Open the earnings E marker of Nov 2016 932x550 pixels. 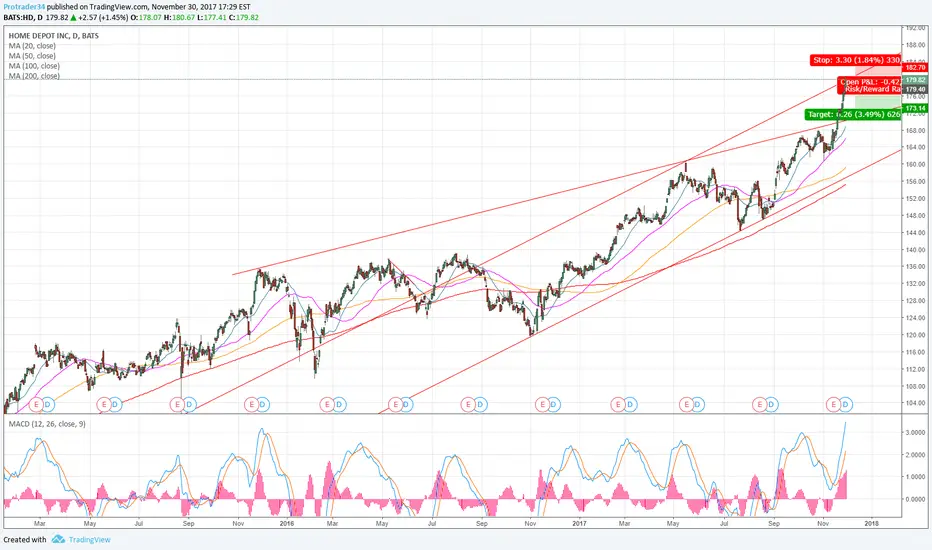pos(541,405)
